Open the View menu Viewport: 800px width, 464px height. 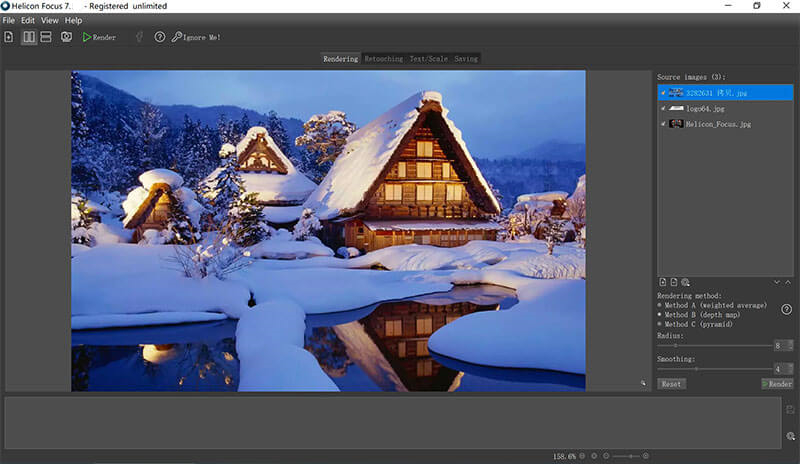coord(49,20)
